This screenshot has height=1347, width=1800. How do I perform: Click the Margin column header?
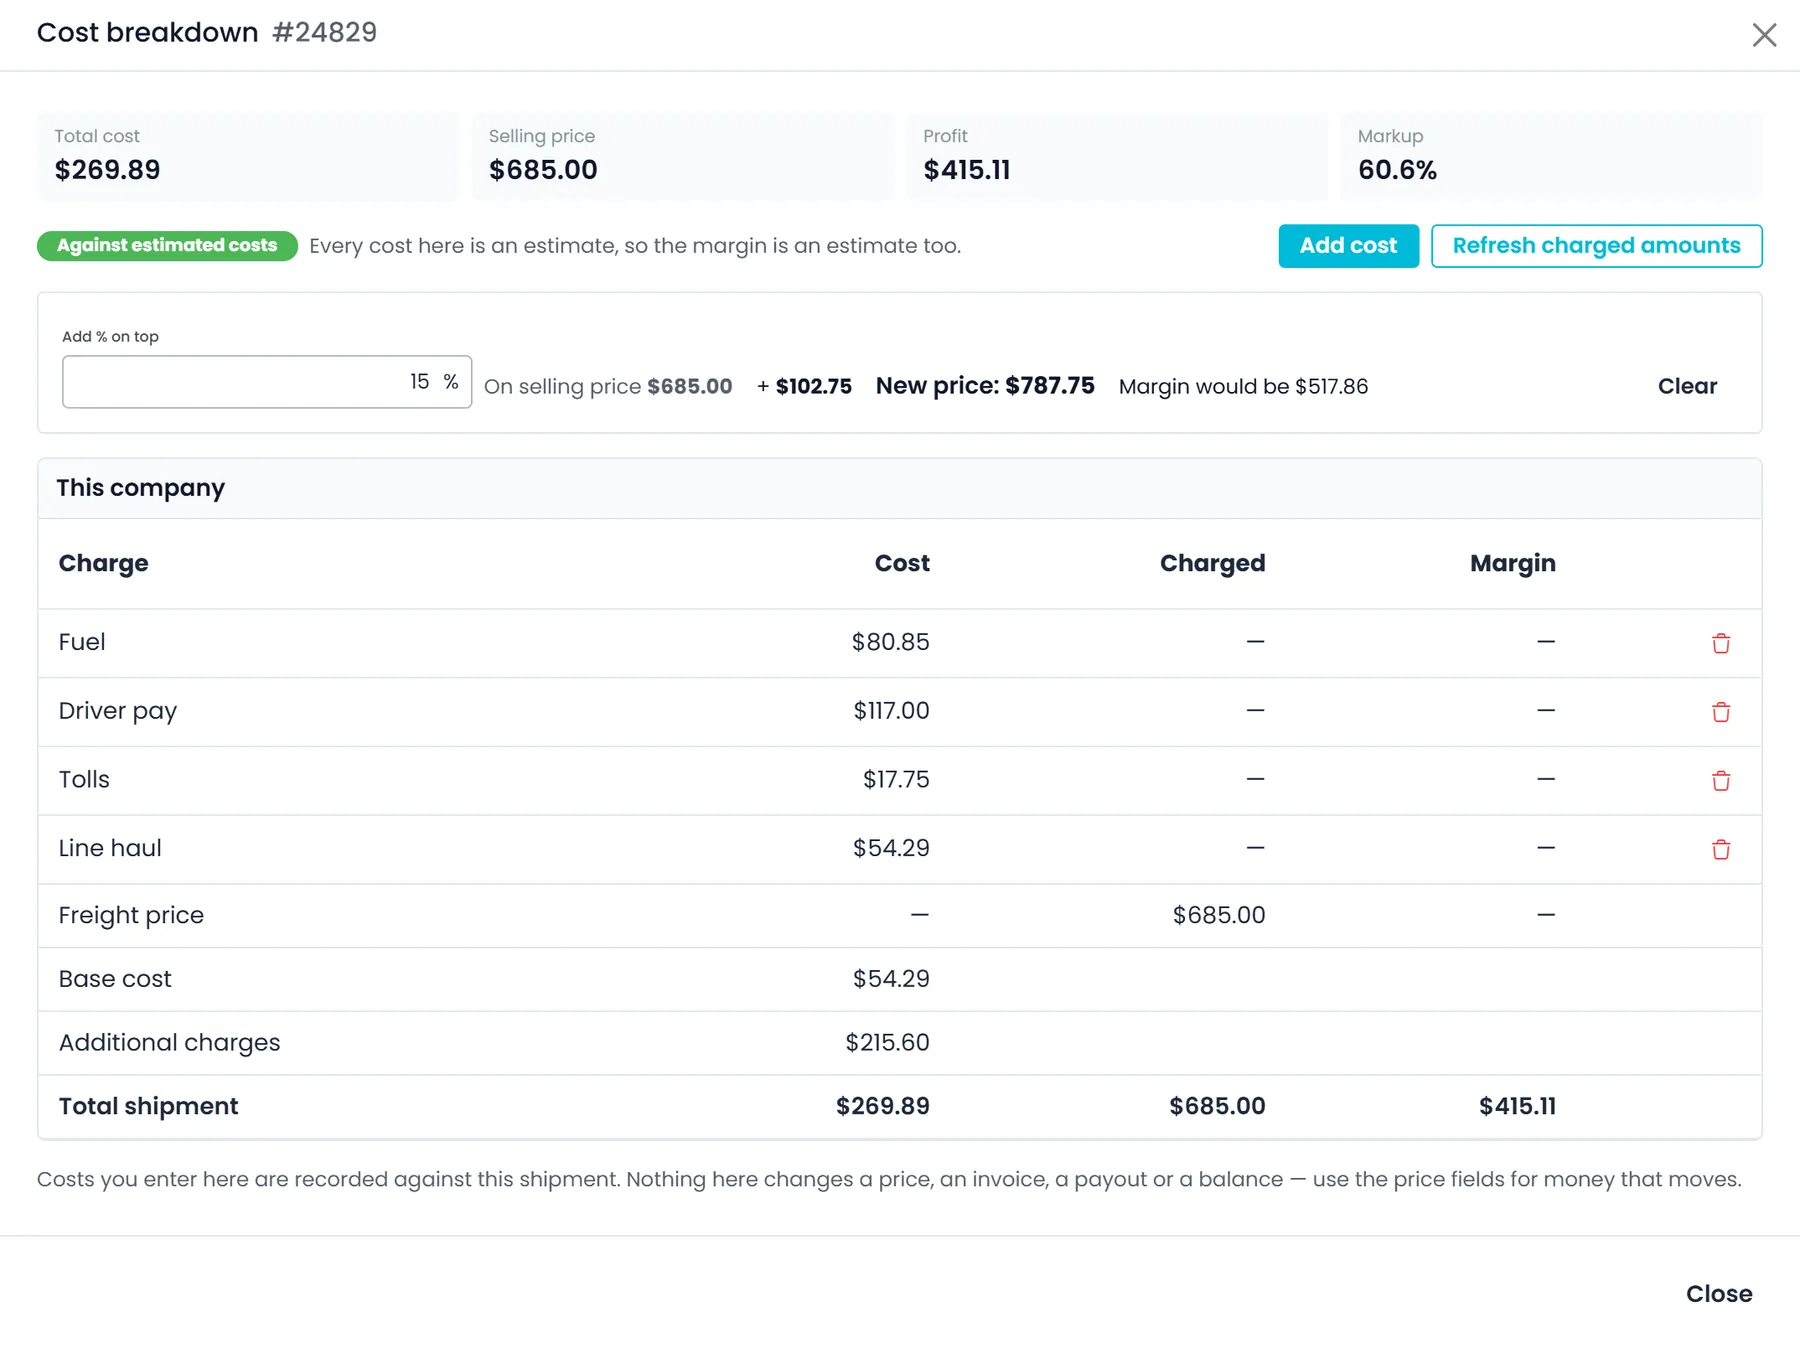tap(1512, 564)
